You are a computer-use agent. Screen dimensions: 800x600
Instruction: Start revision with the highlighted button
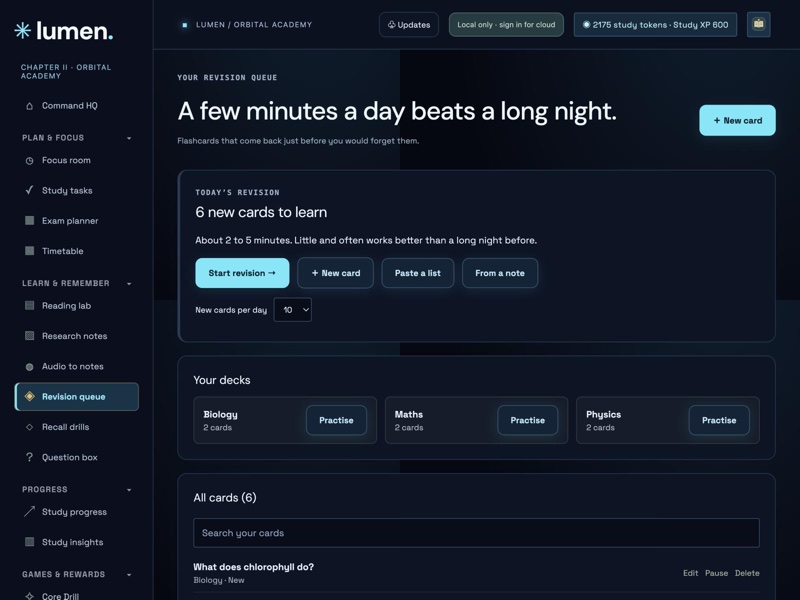pos(242,273)
